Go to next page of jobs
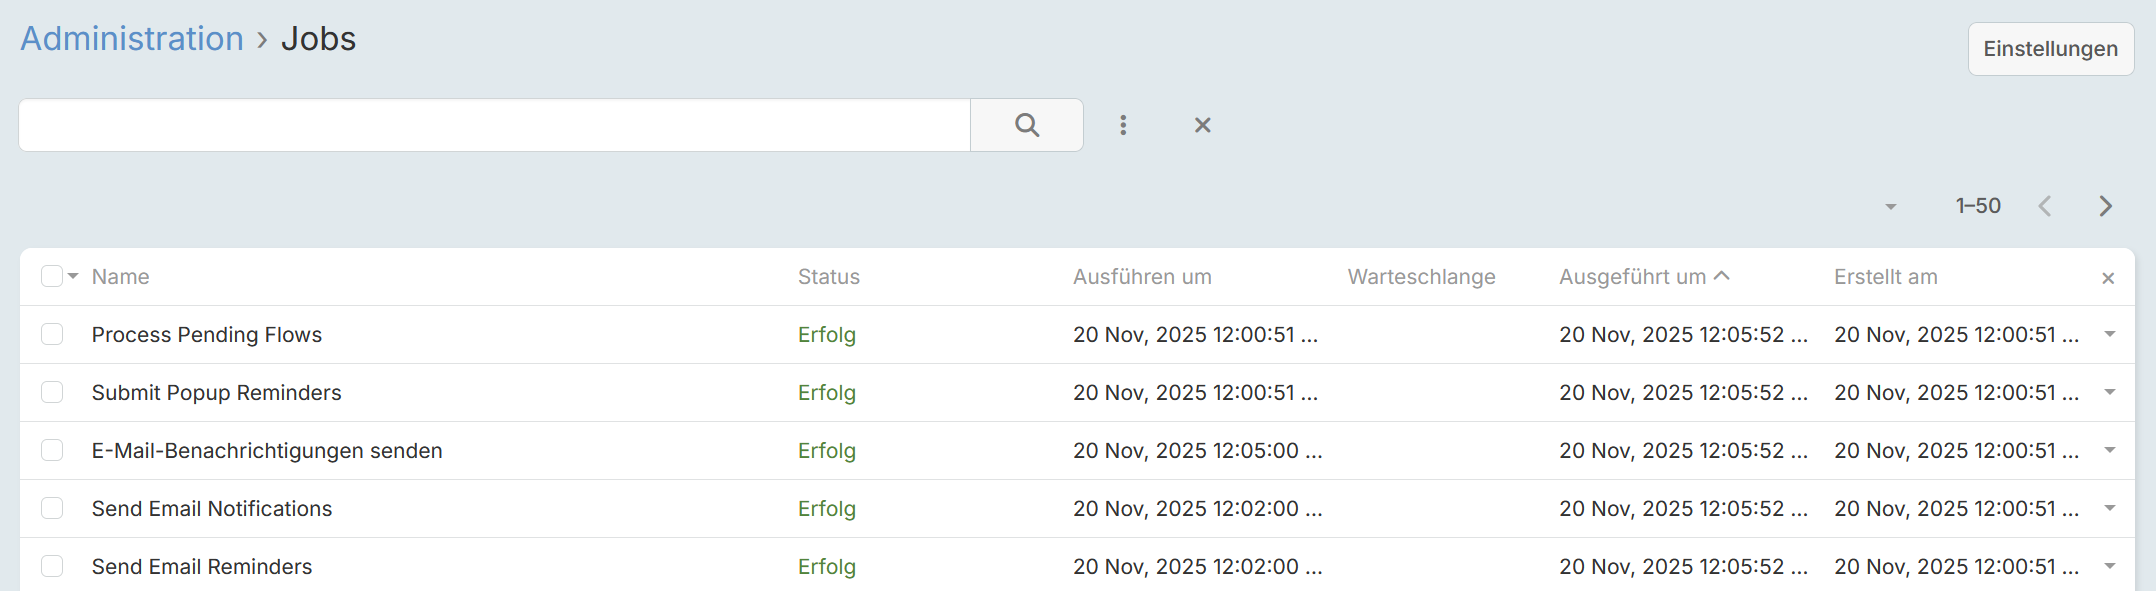2156x591 pixels. [2105, 206]
